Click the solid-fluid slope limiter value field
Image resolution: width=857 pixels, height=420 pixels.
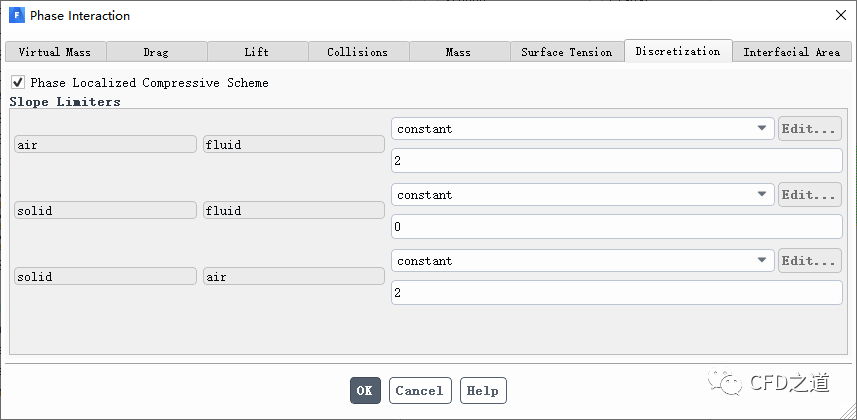pyautogui.click(x=616, y=227)
